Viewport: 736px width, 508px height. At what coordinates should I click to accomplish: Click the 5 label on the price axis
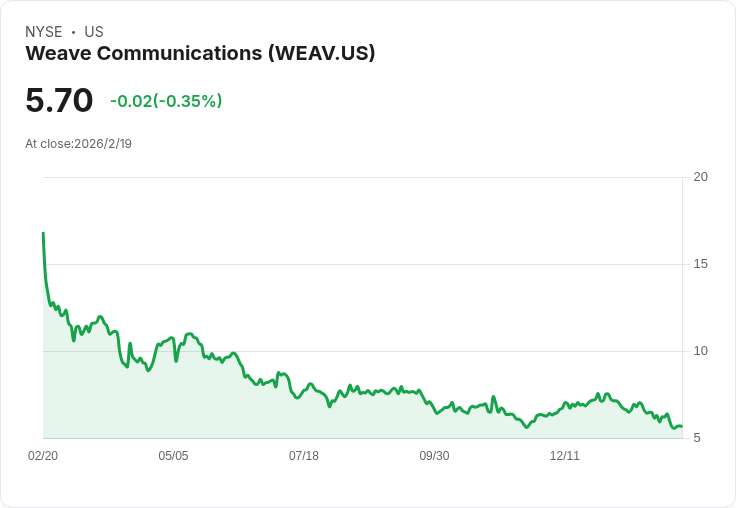(x=698, y=438)
